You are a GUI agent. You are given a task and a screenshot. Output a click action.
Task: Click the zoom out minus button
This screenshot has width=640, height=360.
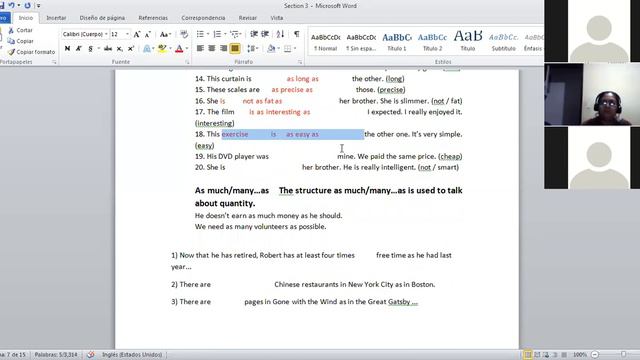[x=595, y=355]
